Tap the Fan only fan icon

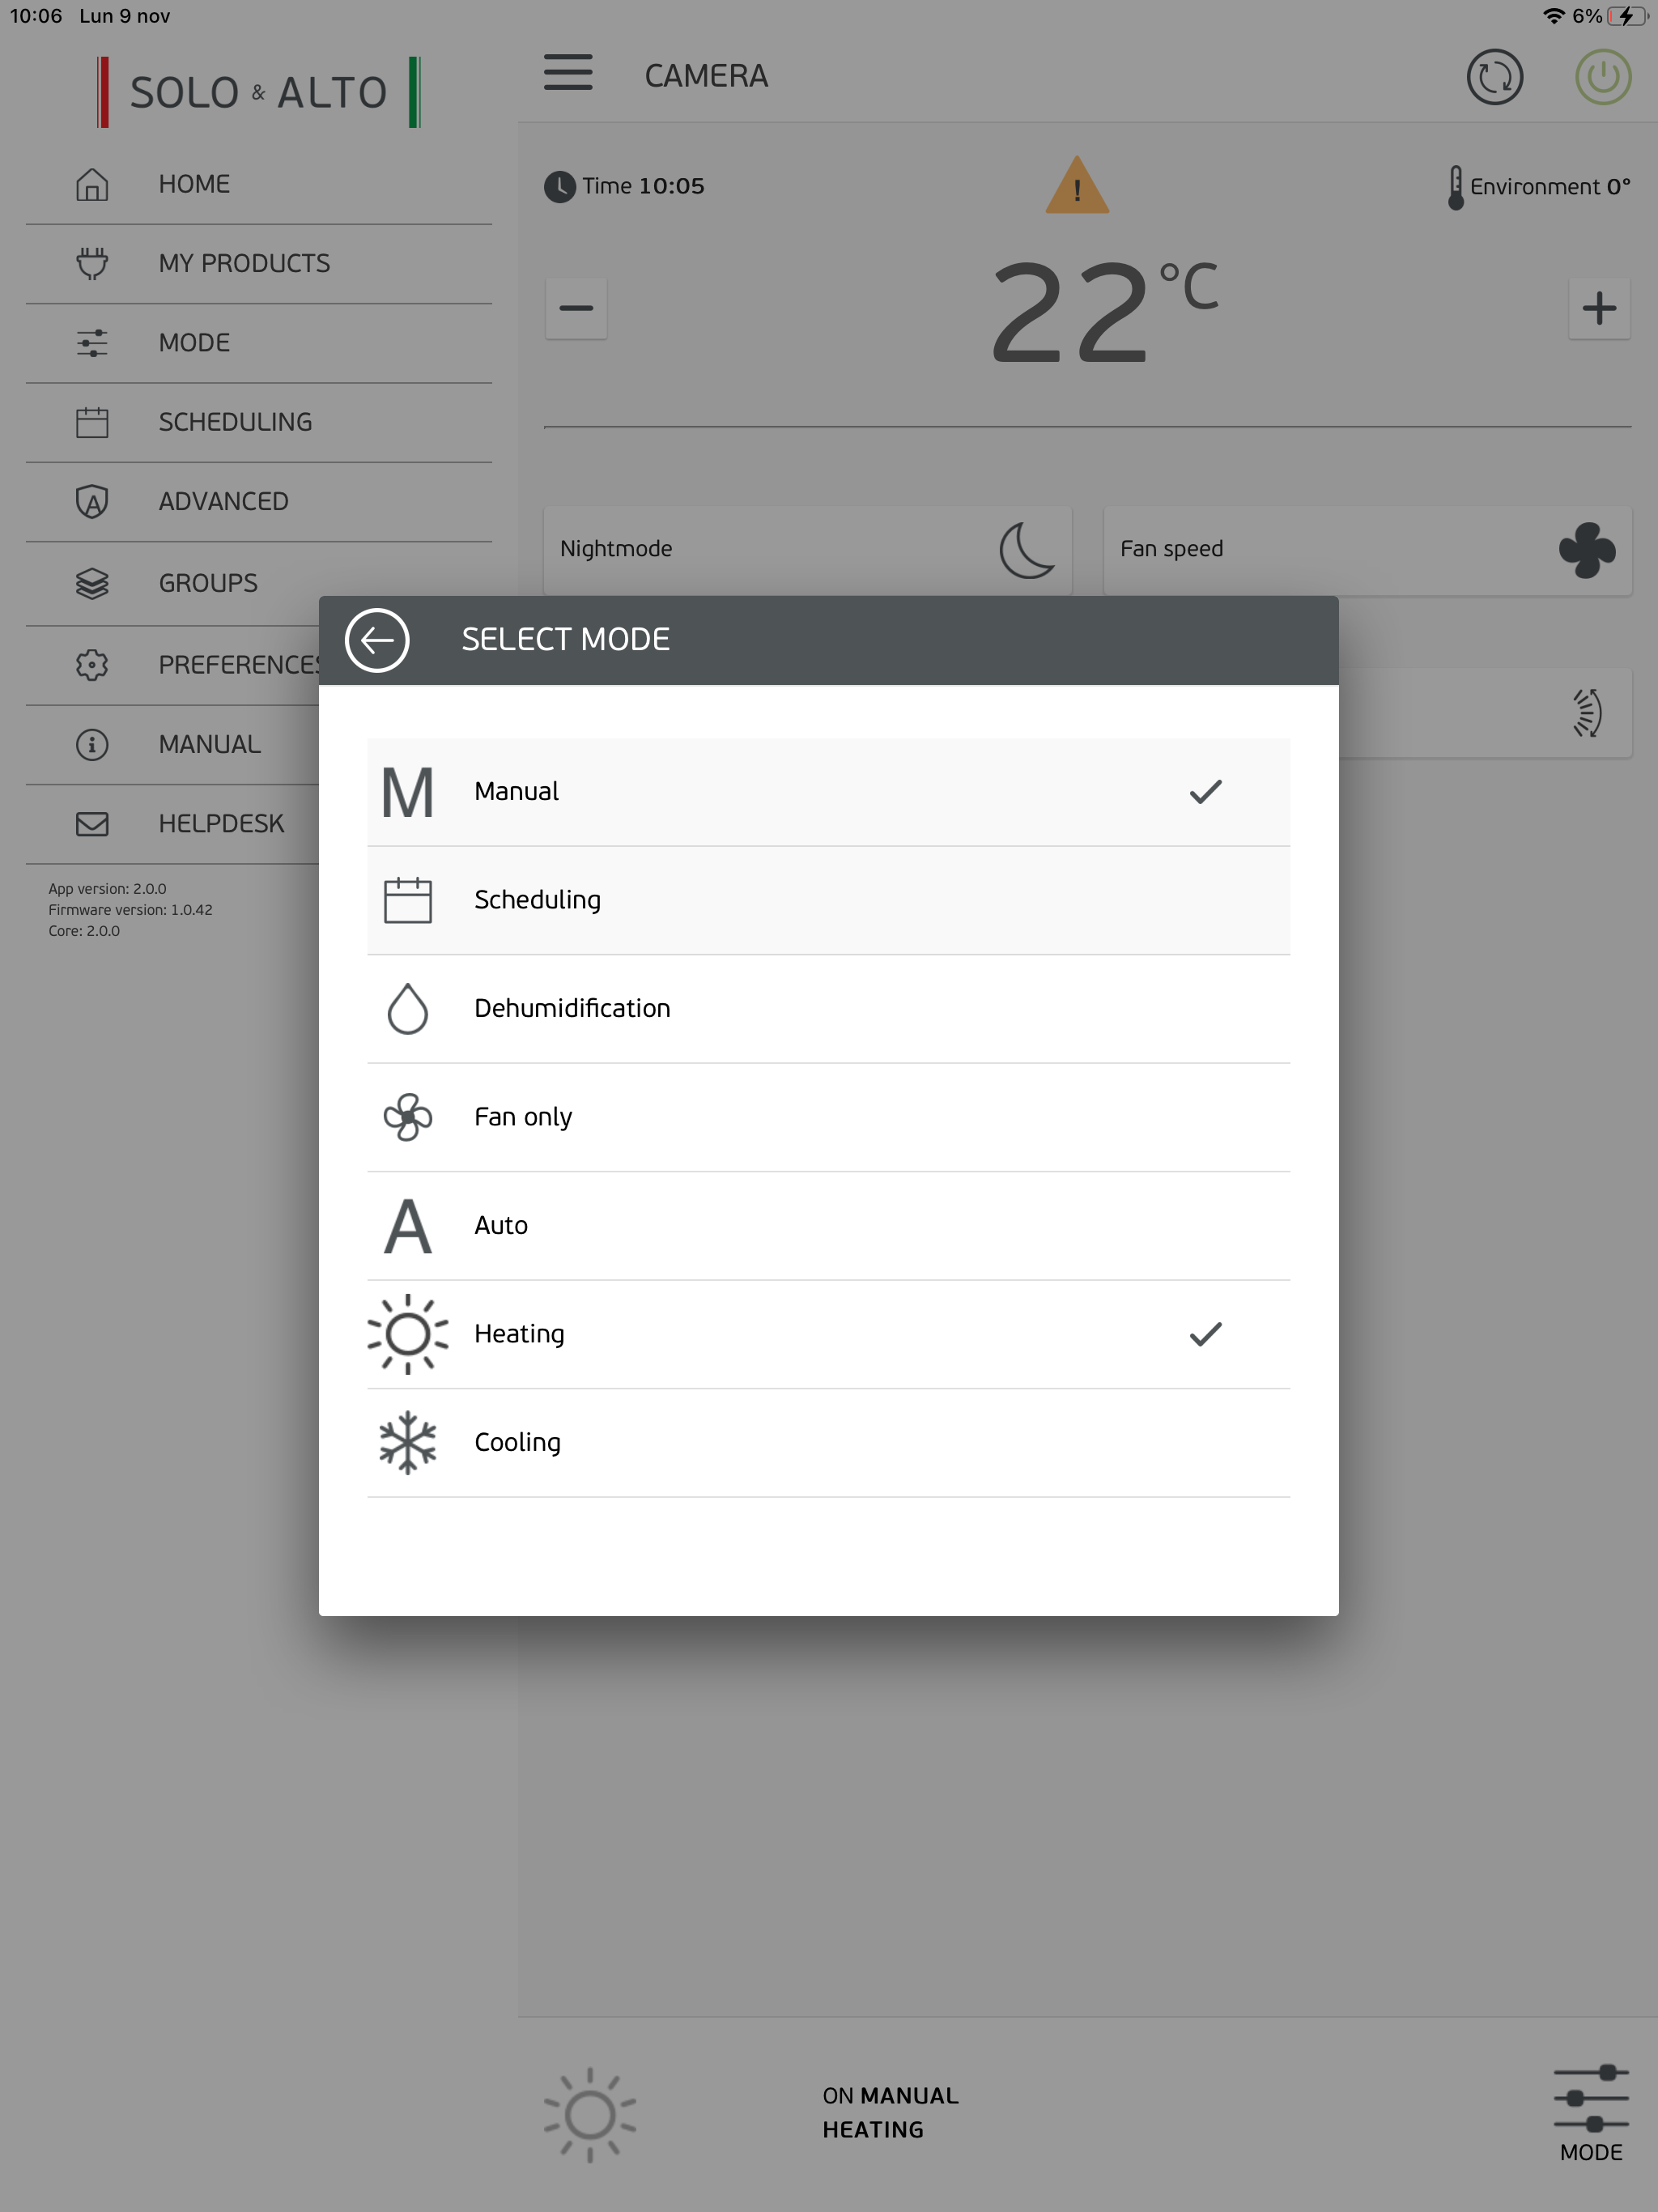[408, 1117]
